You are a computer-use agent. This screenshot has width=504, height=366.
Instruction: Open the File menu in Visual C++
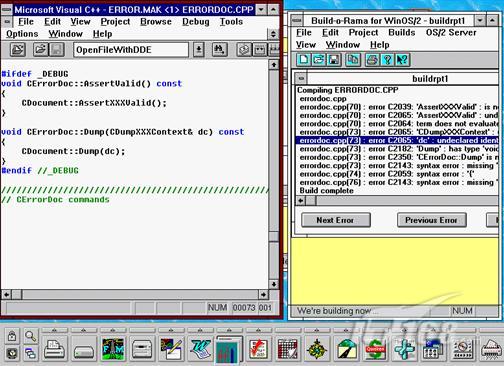click(26, 22)
